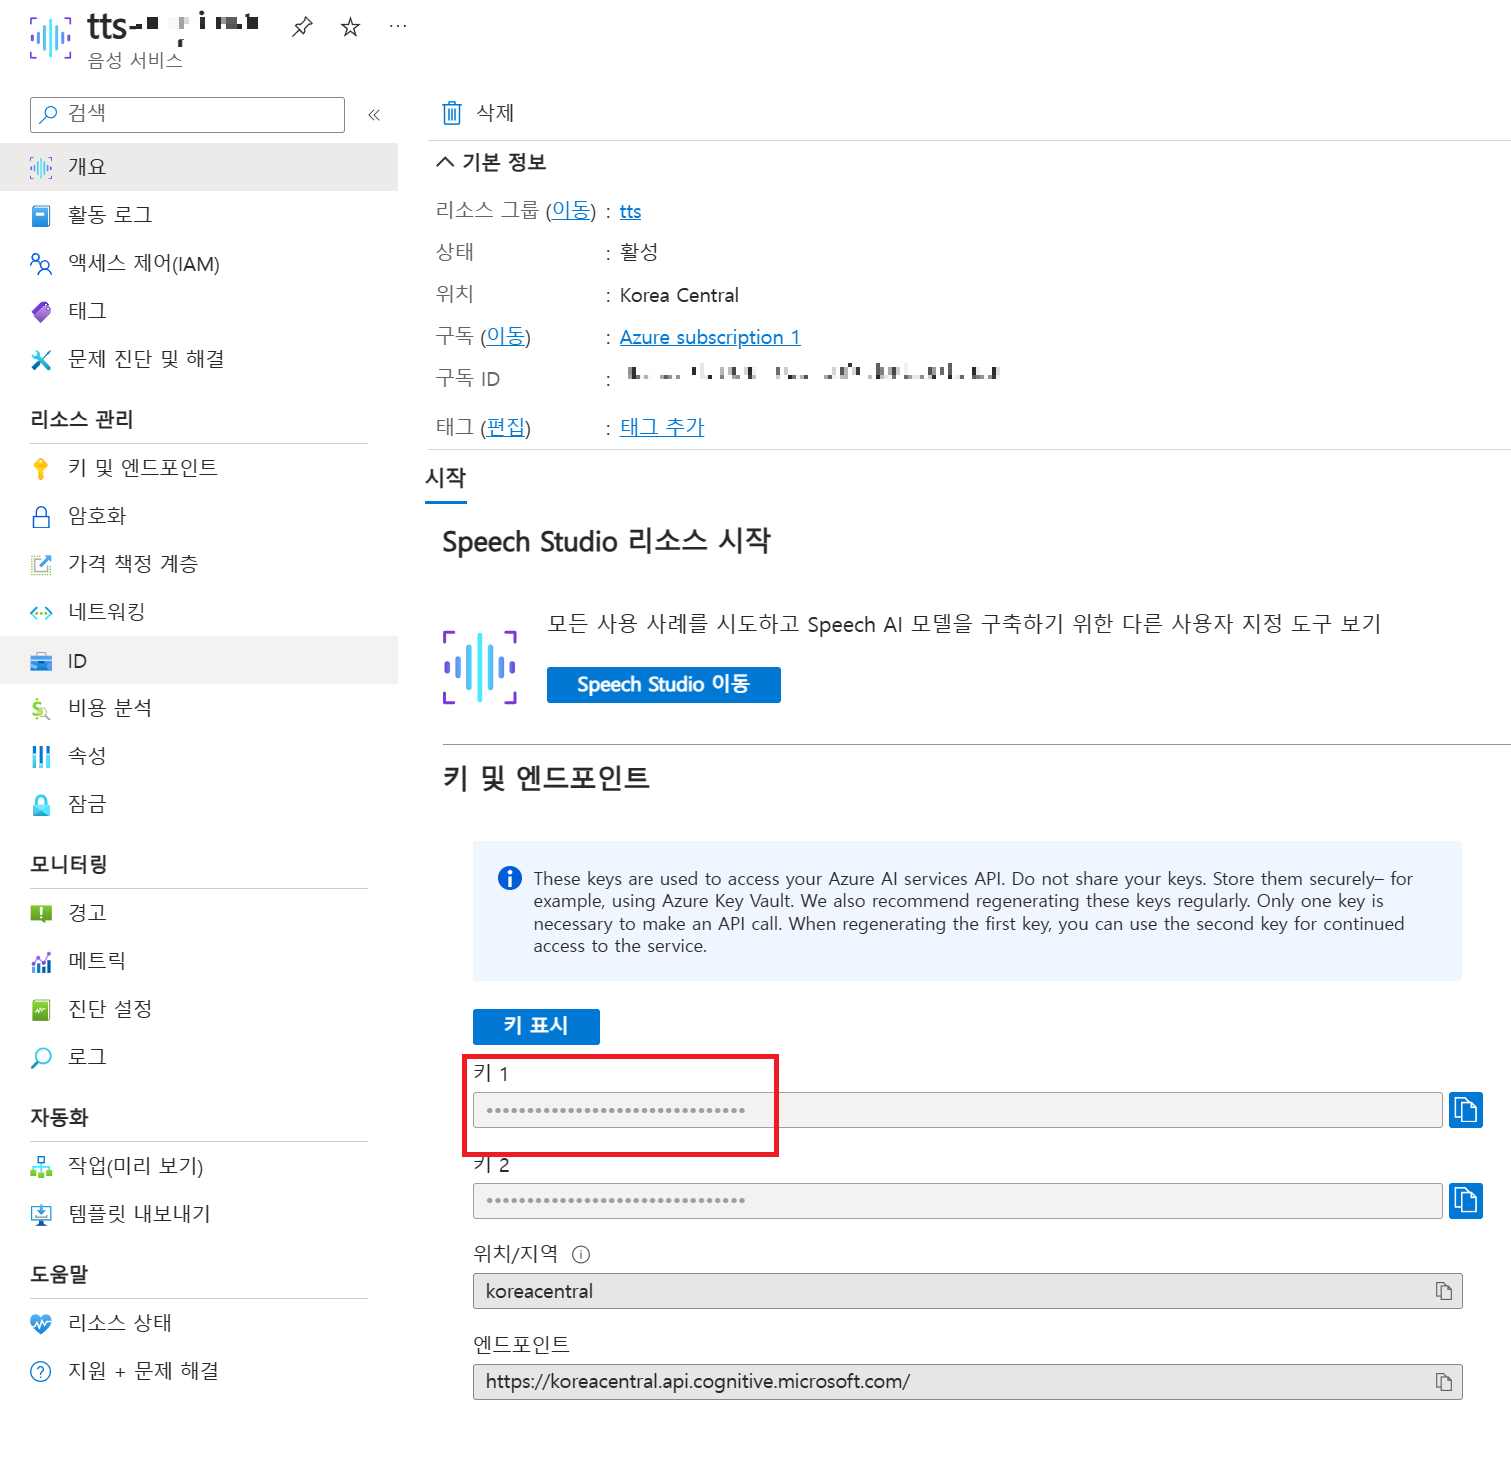Click the 키 2 masked field
The image size is (1511, 1471).
[958, 1200]
